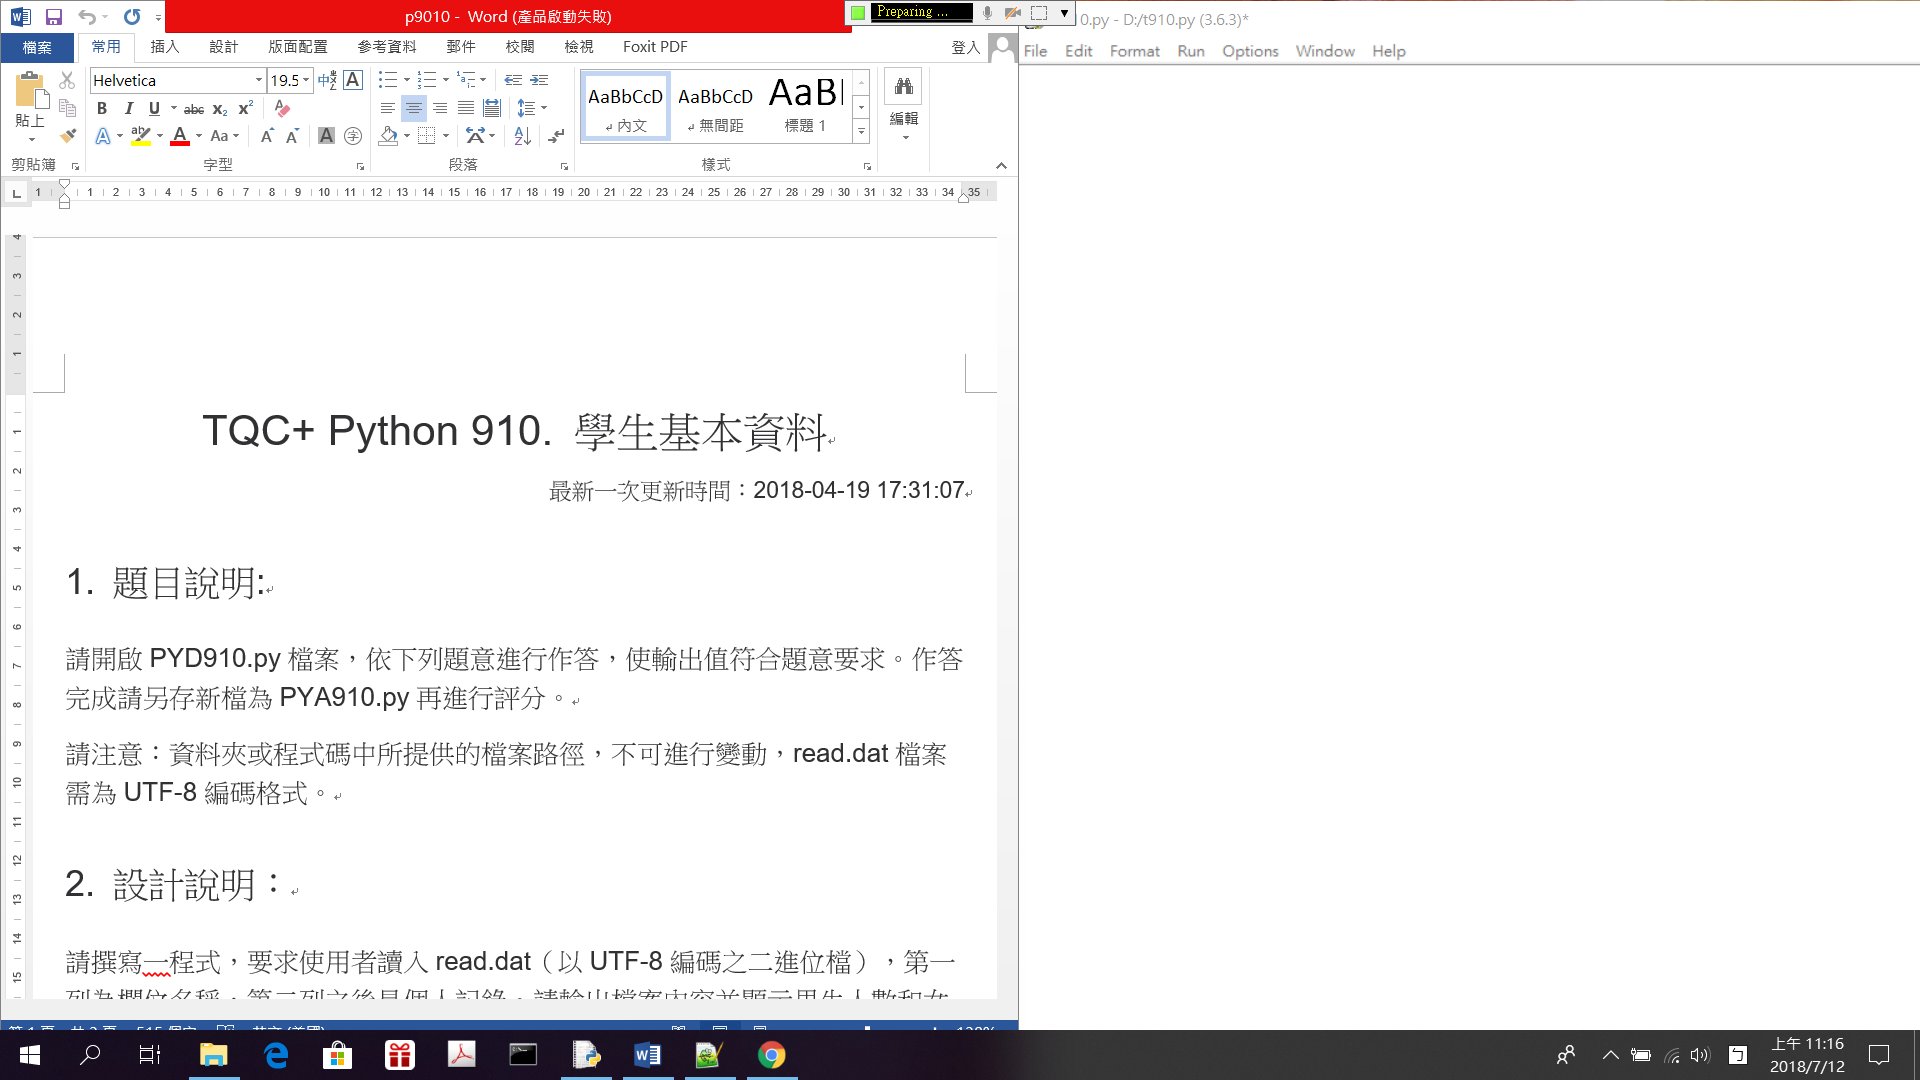Click the bullet list icon
This screenshot has height=1080, width=1920.
pyautogui.click(x=388, y=80)
